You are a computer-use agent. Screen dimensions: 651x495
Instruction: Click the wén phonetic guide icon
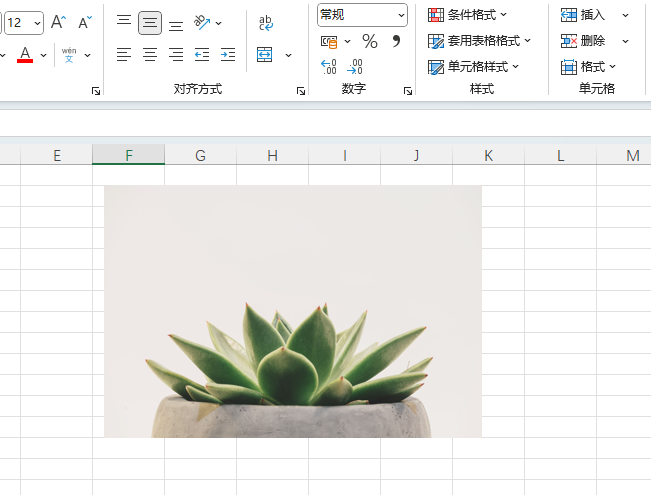(x=69, y=55)
